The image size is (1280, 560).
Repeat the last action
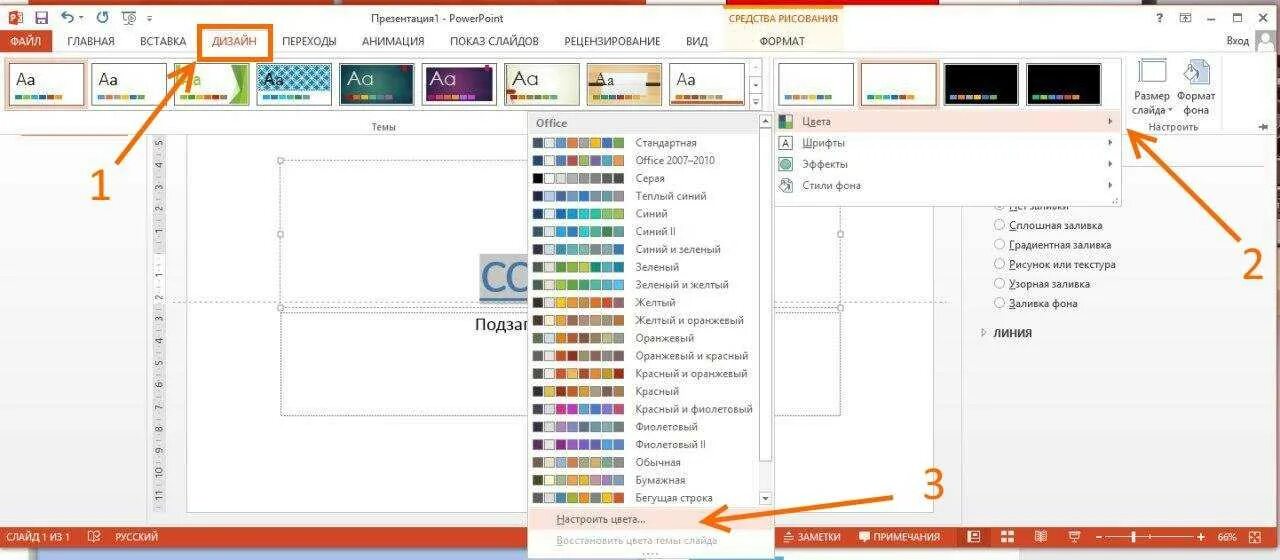tap(102, 17)
